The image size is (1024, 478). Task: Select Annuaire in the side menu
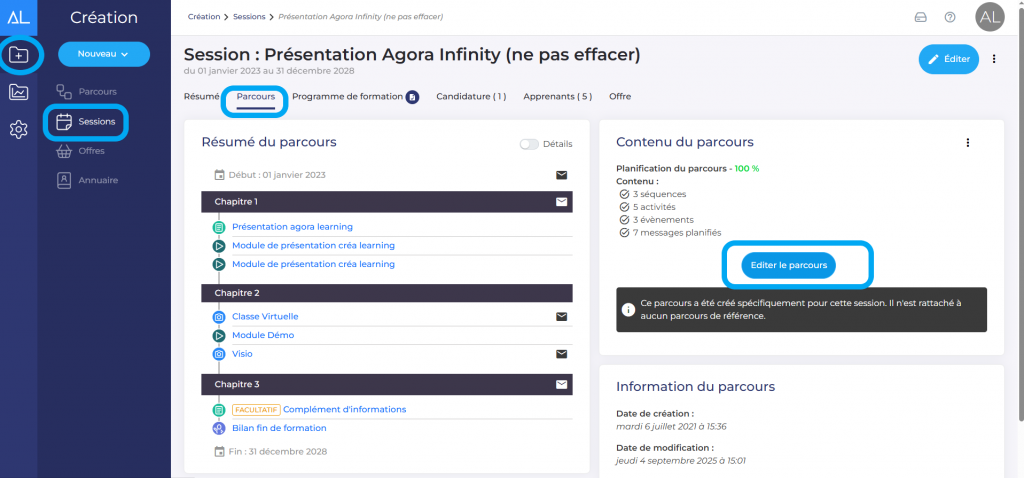coord(98,180)
